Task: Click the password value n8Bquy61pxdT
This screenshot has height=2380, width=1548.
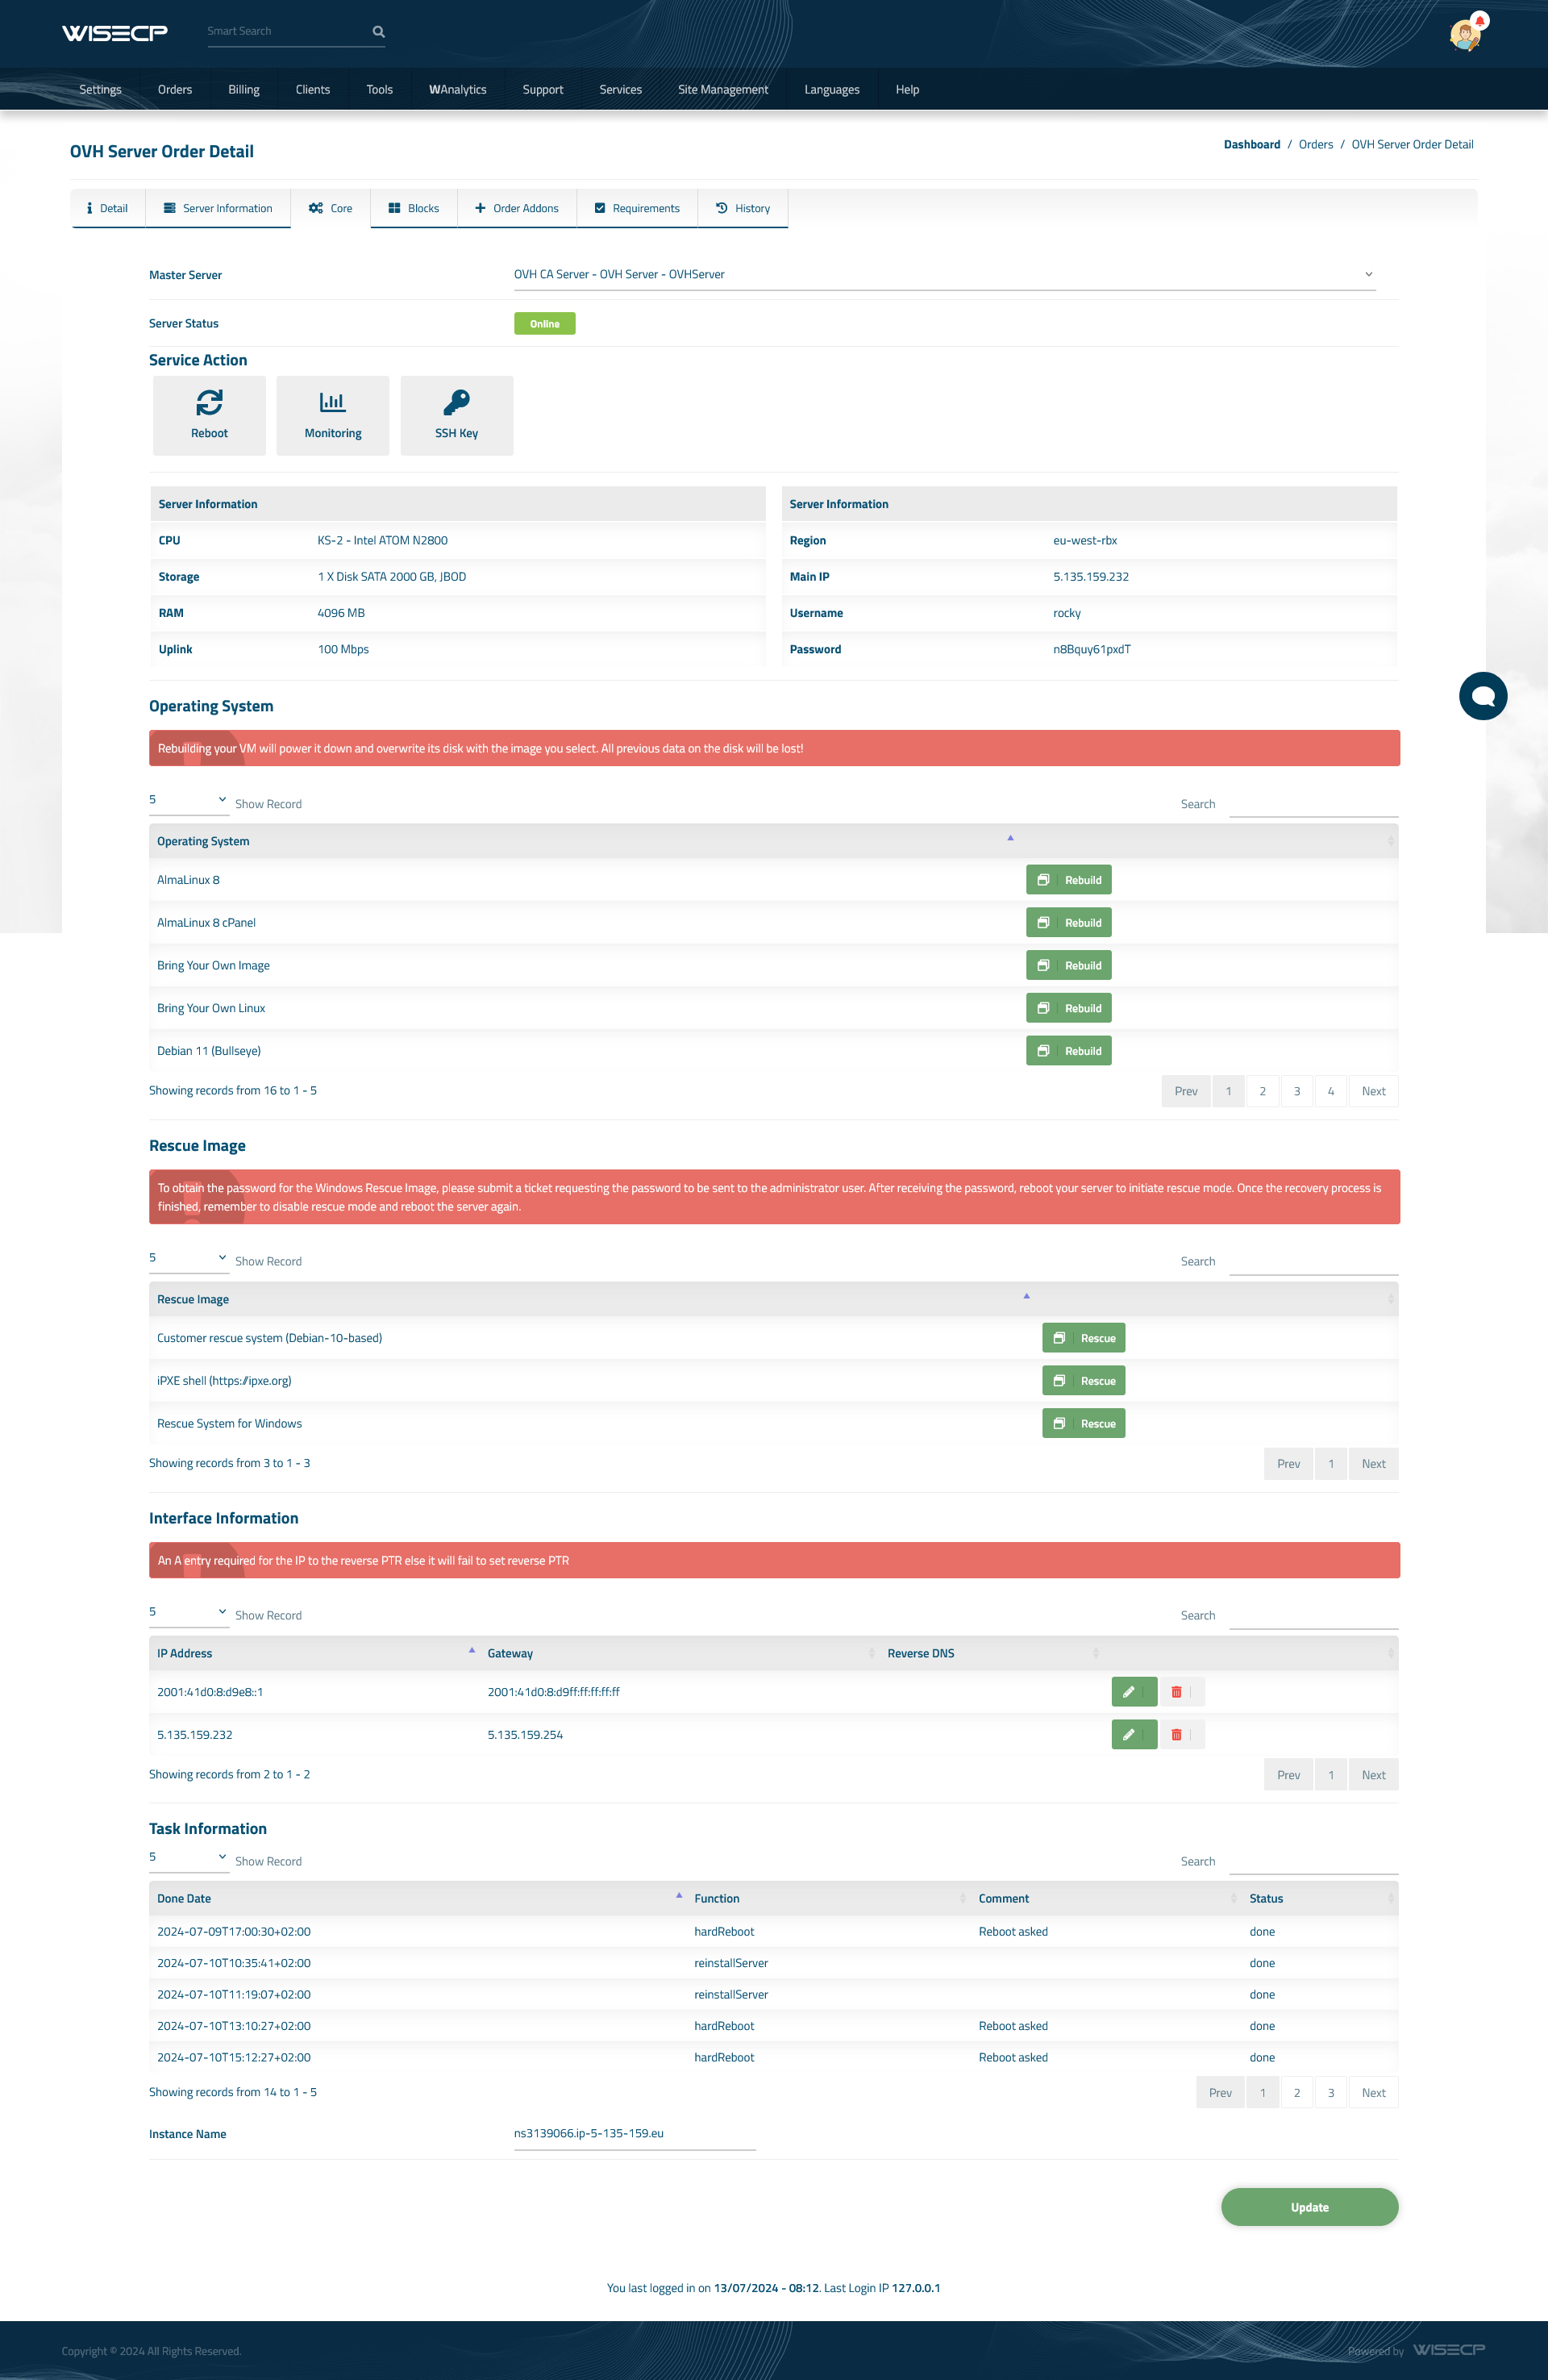Action: [x=1092, y=649]
